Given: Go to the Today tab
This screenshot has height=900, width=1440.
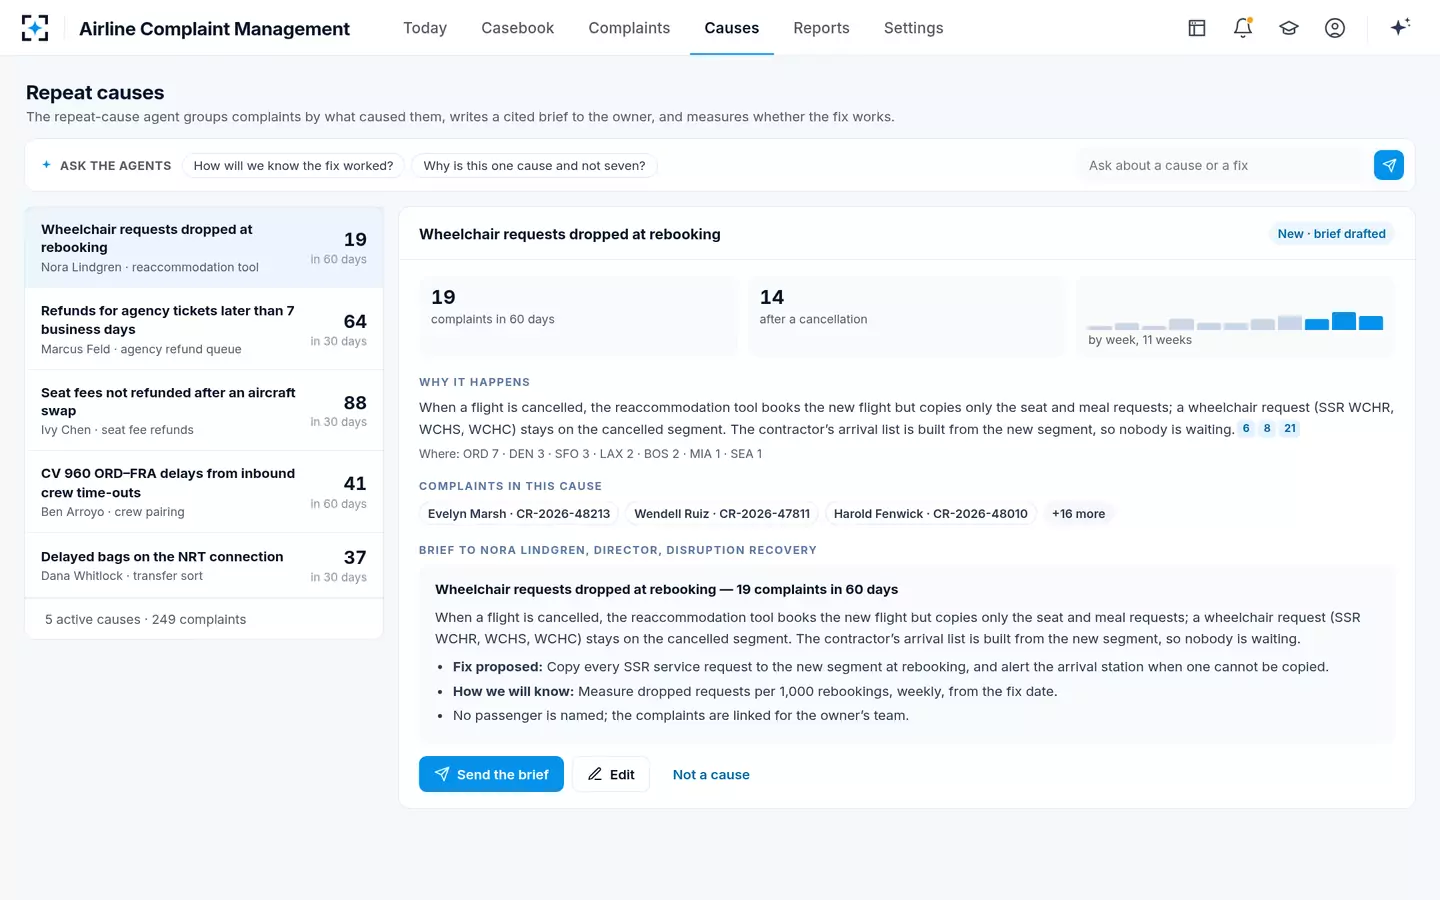Looking at the screenshot, I should 425,28.
